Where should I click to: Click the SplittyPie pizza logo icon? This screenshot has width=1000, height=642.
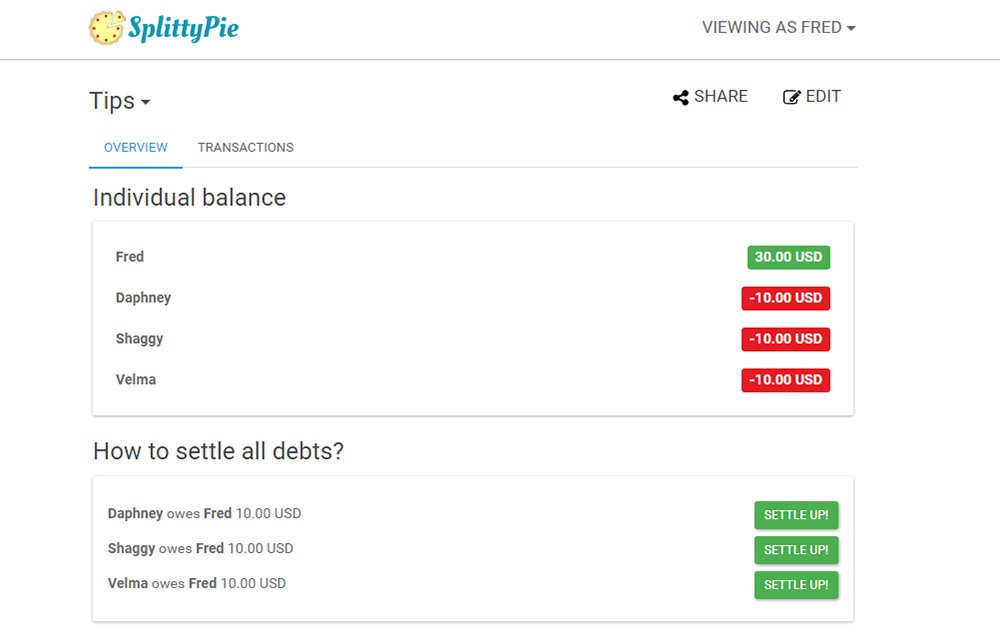coord(107,28)
